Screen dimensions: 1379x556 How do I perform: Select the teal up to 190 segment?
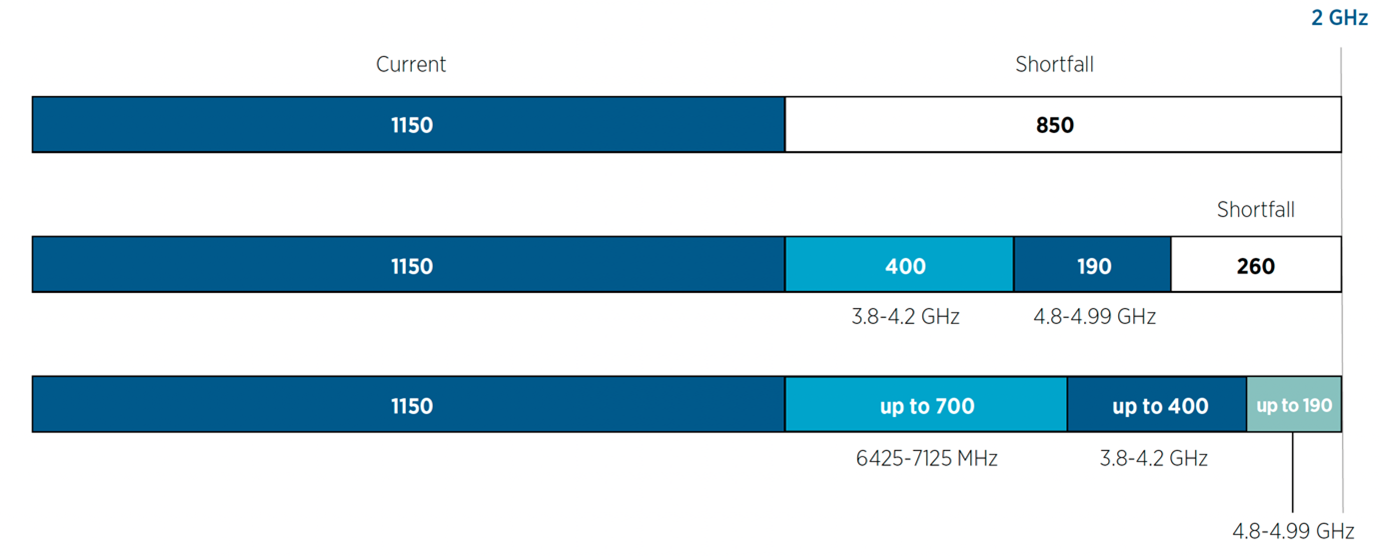[x=1294, y=405]
